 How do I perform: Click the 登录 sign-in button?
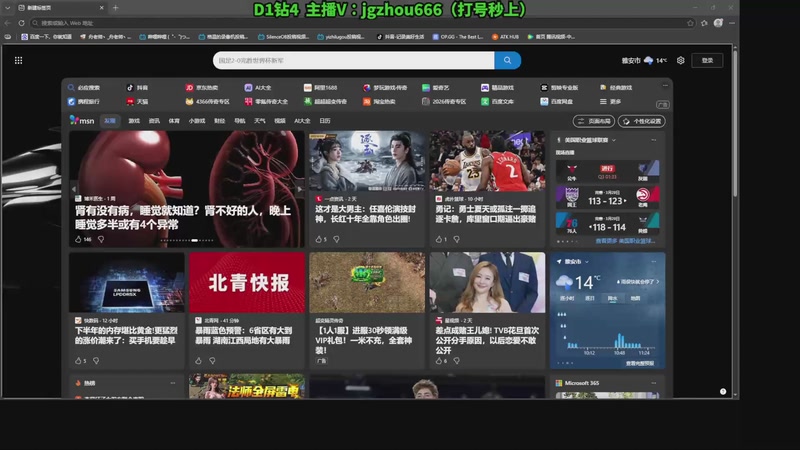[707, 60]
